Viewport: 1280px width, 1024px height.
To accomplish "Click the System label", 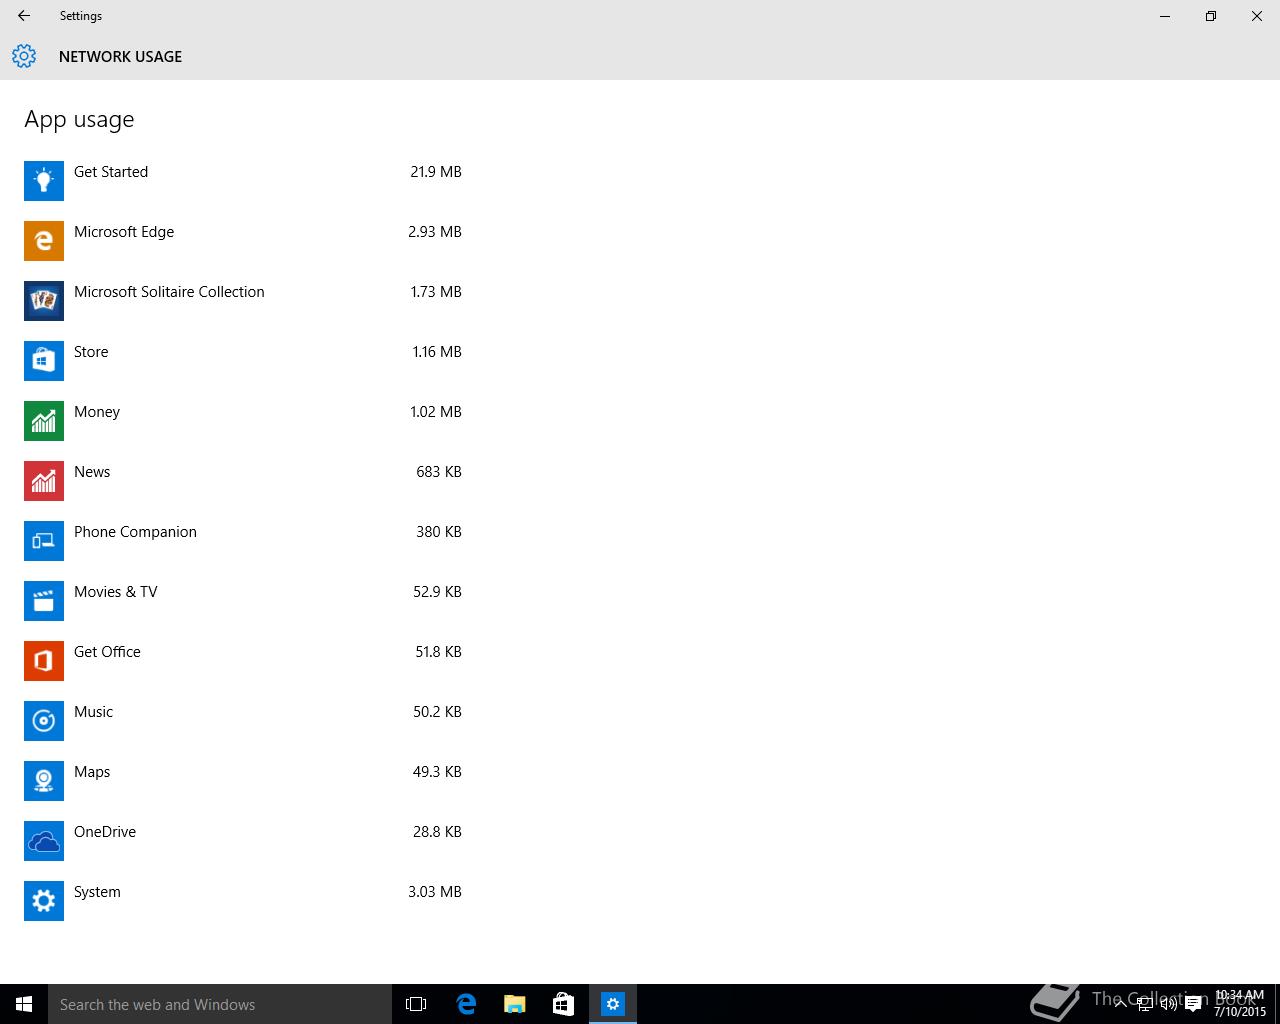I will point(97,892).
